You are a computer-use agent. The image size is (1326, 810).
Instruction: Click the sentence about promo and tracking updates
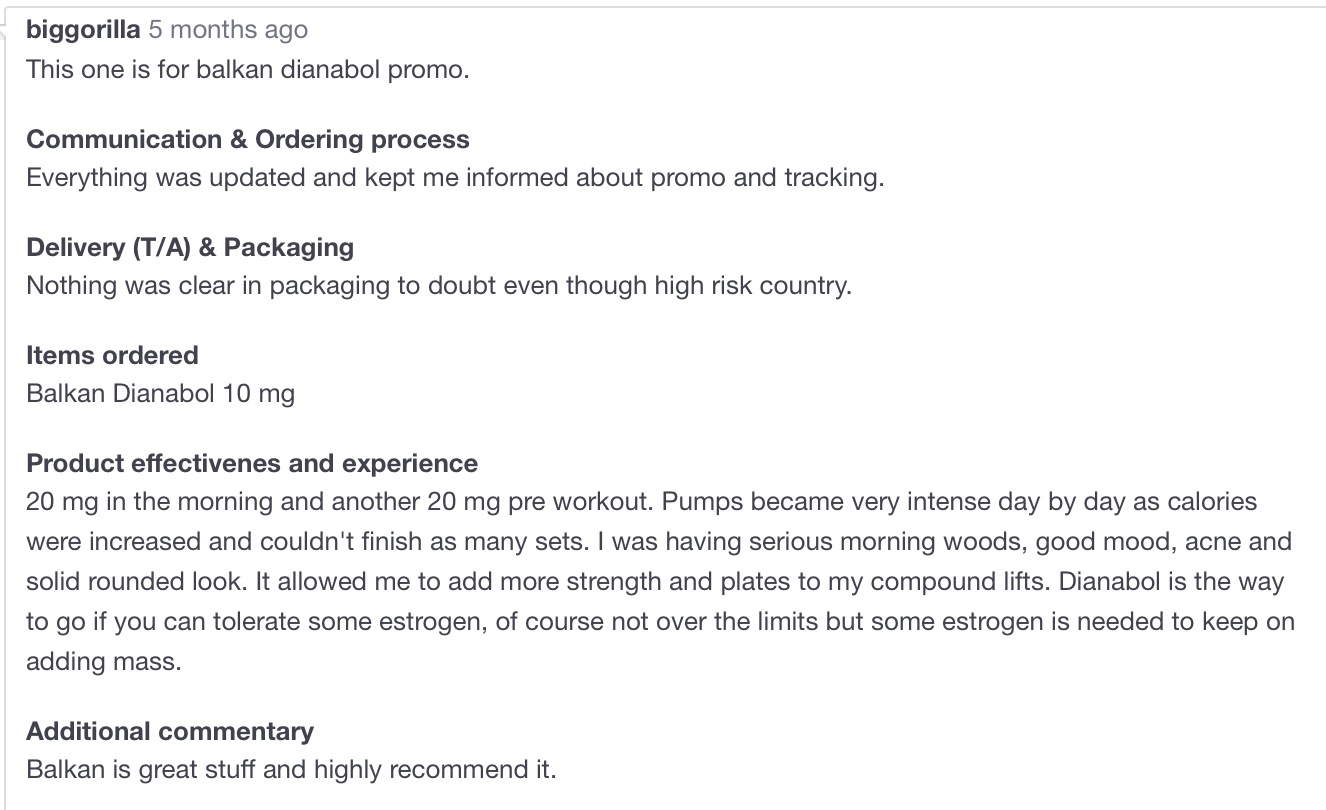(455, 178)
